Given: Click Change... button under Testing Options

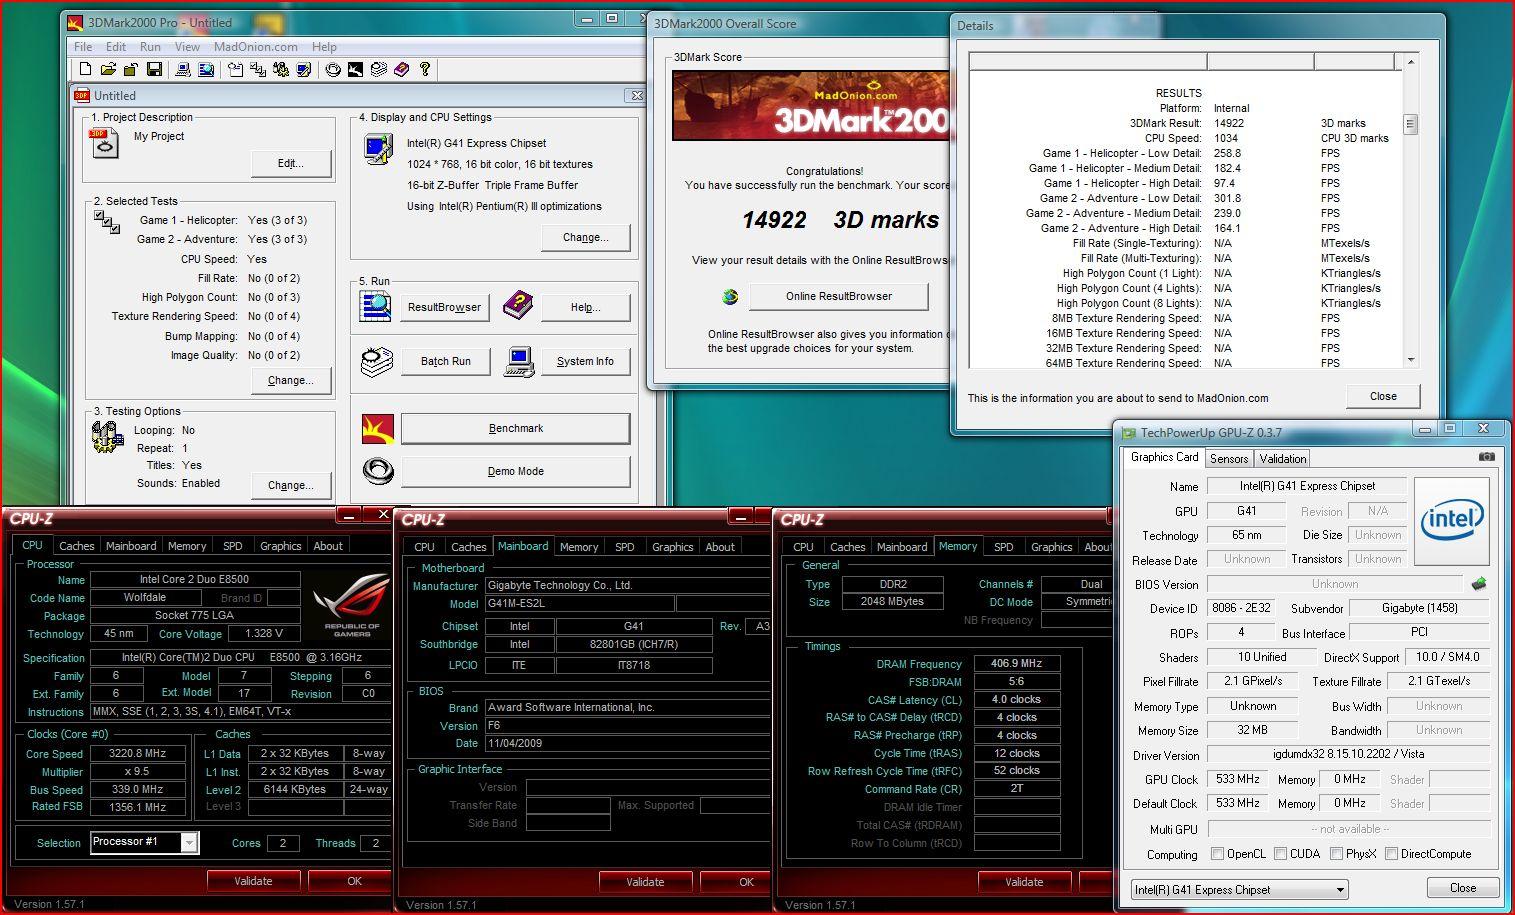Looking at the screenshot, I should point(290,485).
